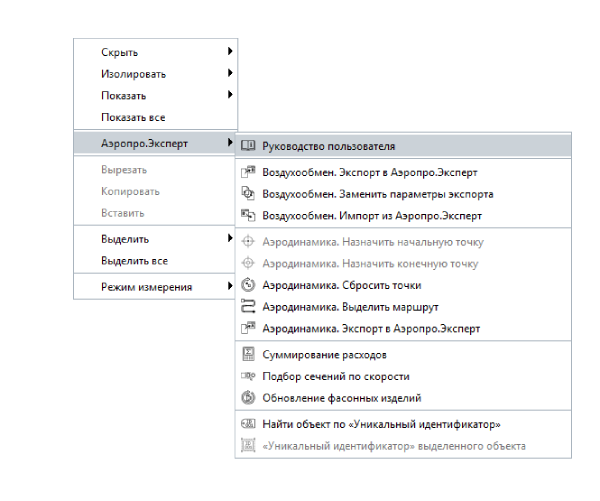Click icon for Воздухообмен. Экспорт в Аэропро.Эксперт
600x501 pixels.
[249, 173]
